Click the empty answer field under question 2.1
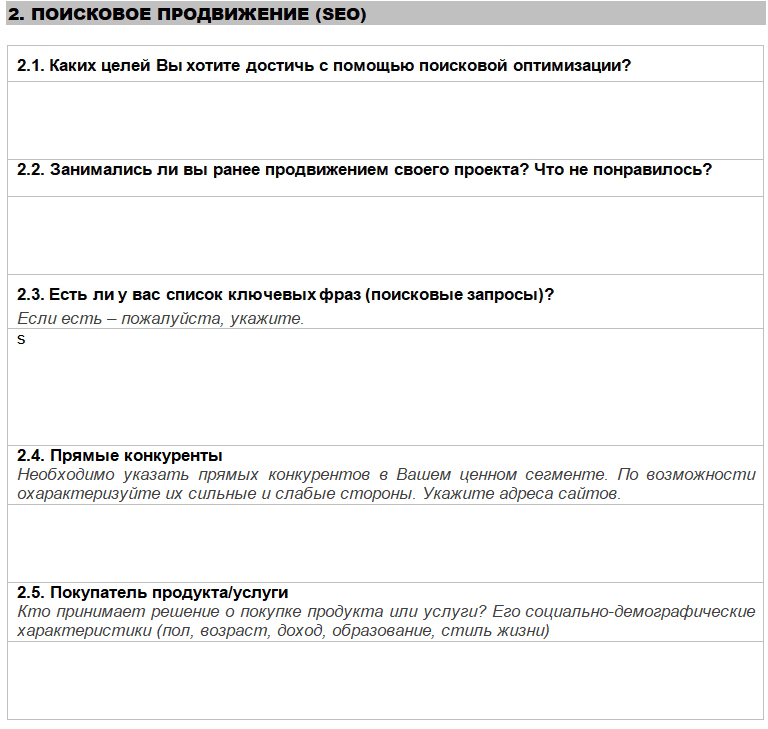The image size is (768, 729). (385, 120)
